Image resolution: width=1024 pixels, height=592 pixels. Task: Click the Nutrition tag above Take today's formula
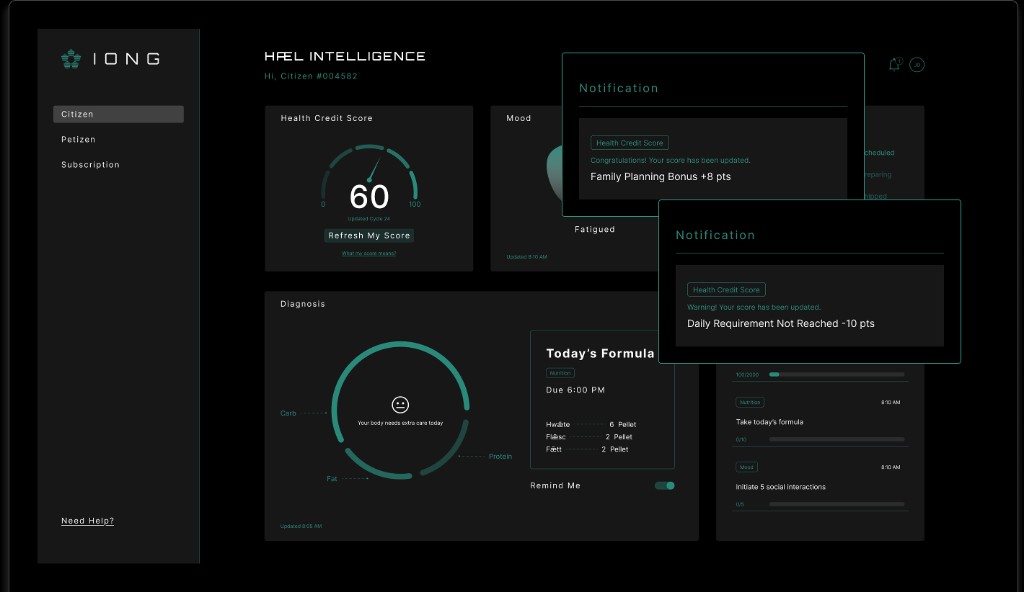[750, 403]
